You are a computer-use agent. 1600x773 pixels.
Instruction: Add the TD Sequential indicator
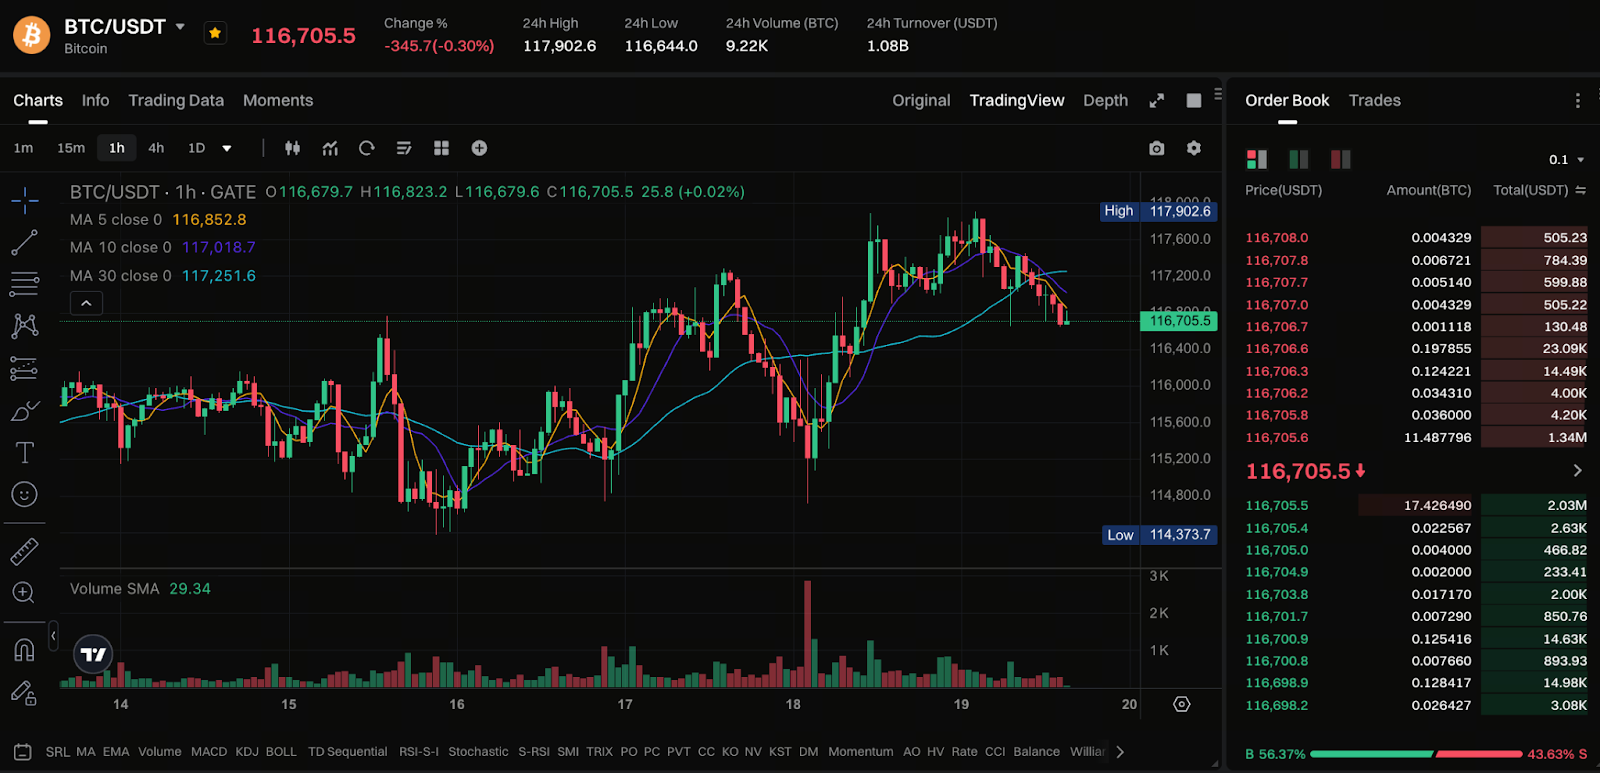coord(347,752)
